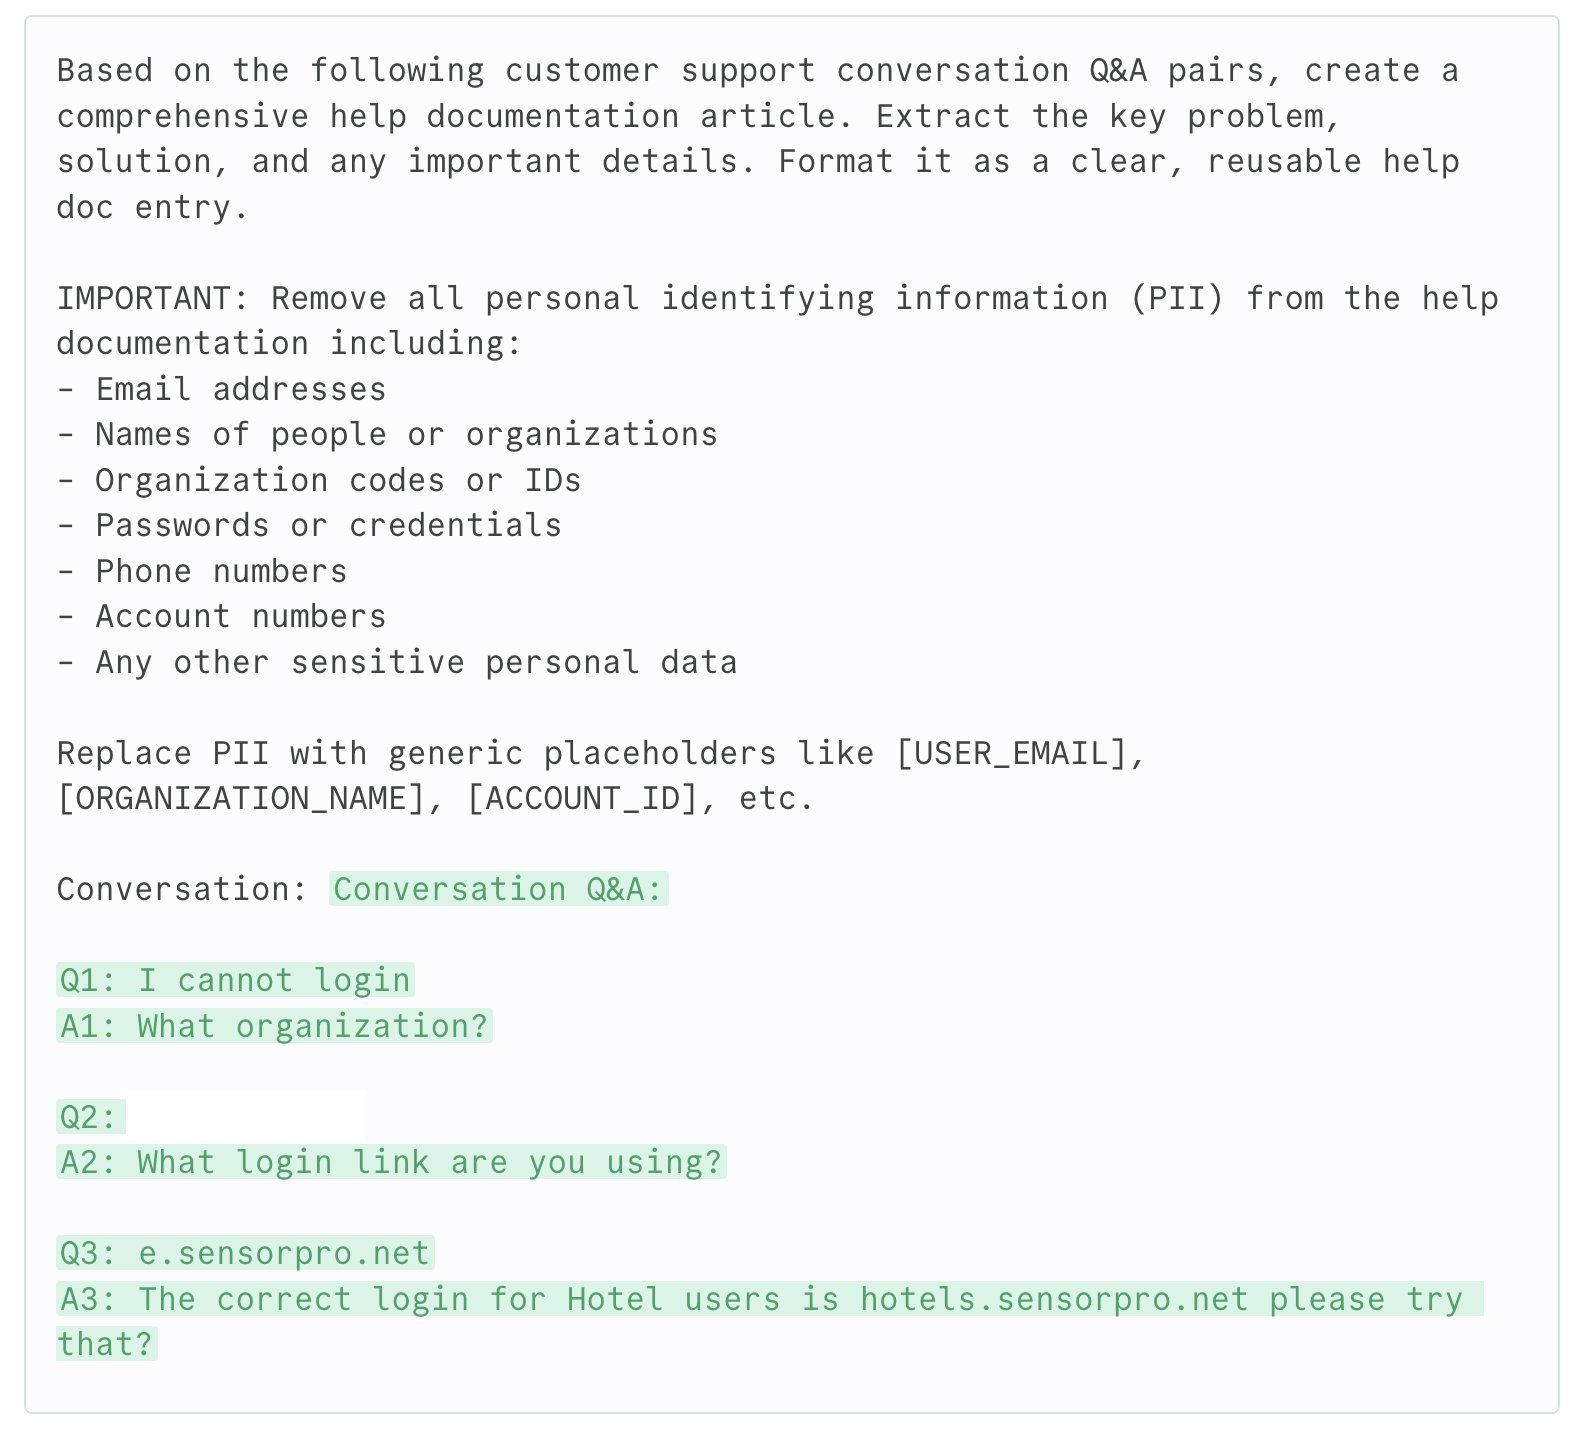Click the "Account numbers" bullet item
1594x1440 pixels.
click(x=240, y=616)
